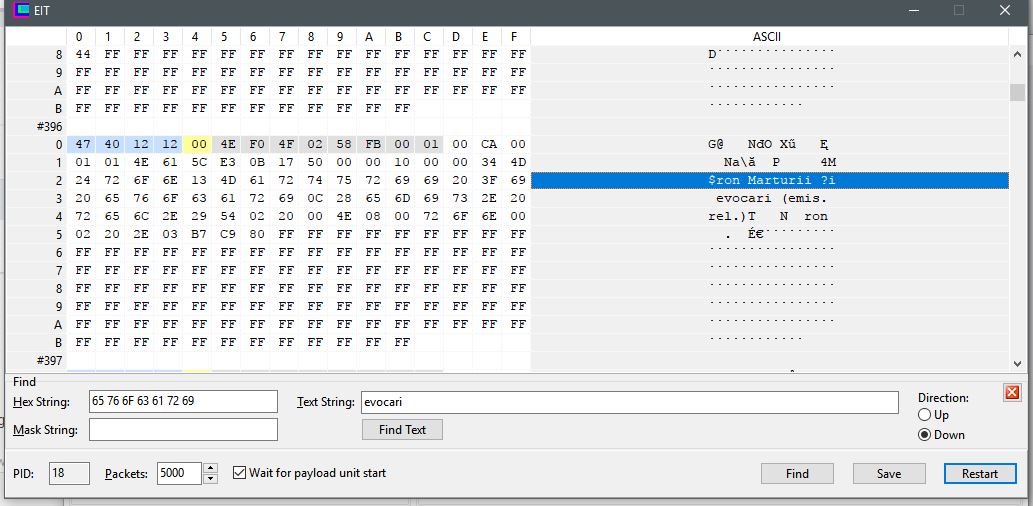Click the Save button
Image resolution: width=1033 pixels, height=506 pixels.
point(888,473)
